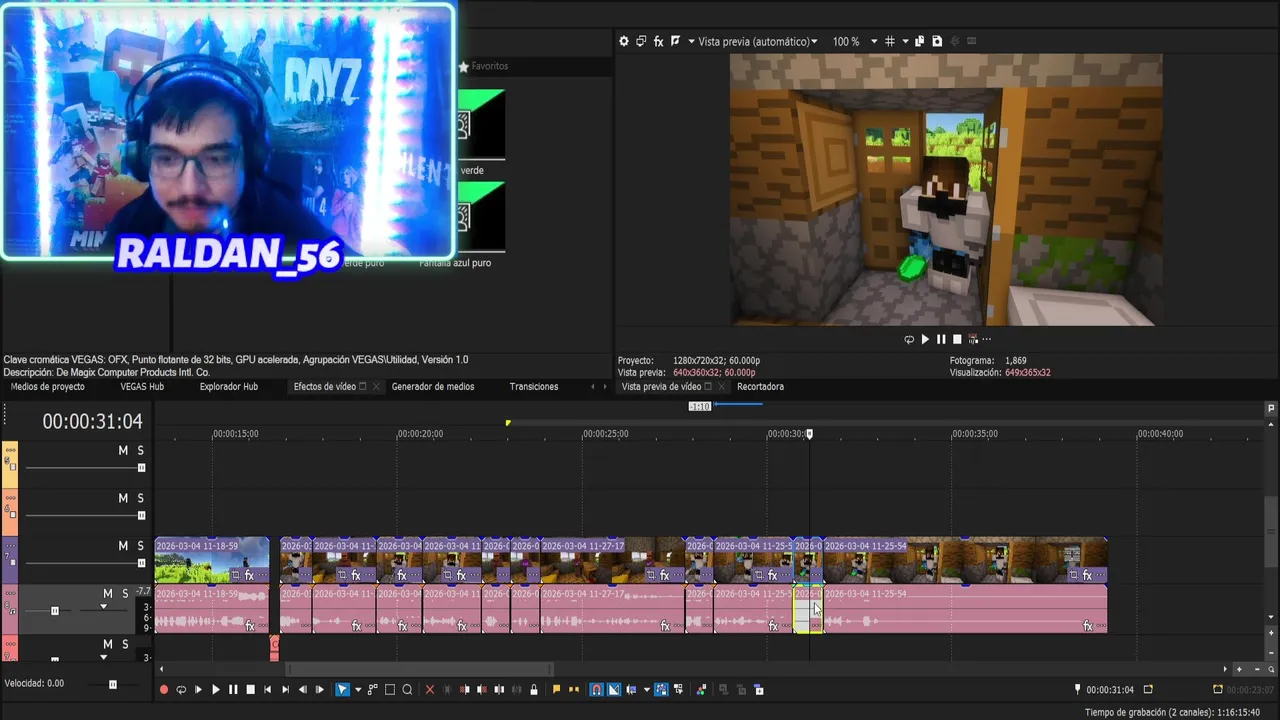Select 'Vista previa de vídeo' tab

pos(661,386)
